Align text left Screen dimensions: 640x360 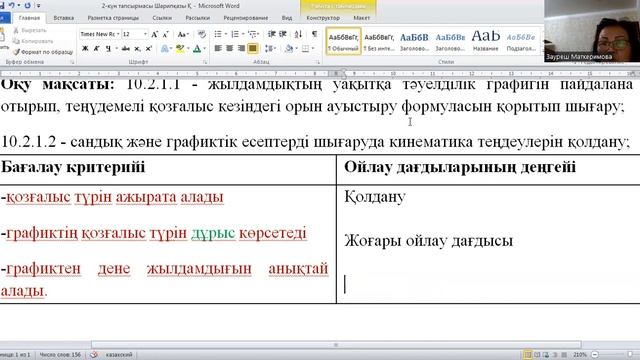point(218,49)
